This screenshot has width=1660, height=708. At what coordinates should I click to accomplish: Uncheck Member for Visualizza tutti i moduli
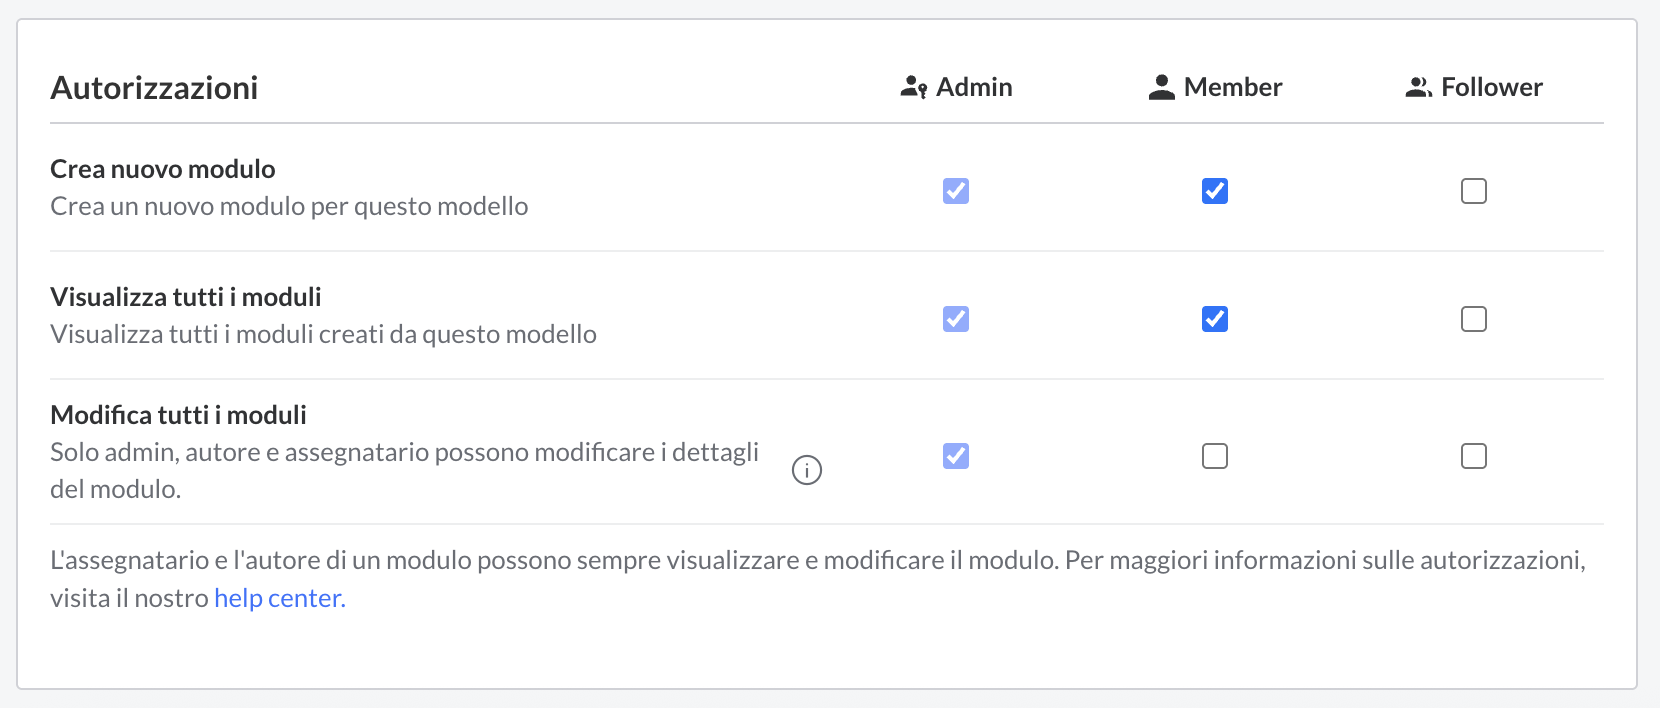[x=1215, y=319]
